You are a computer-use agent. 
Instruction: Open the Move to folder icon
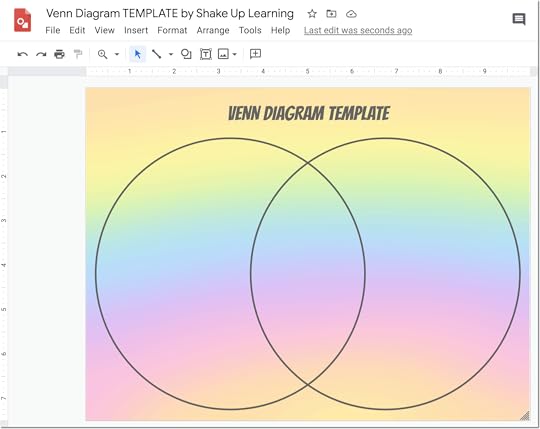tap(331, 14)
